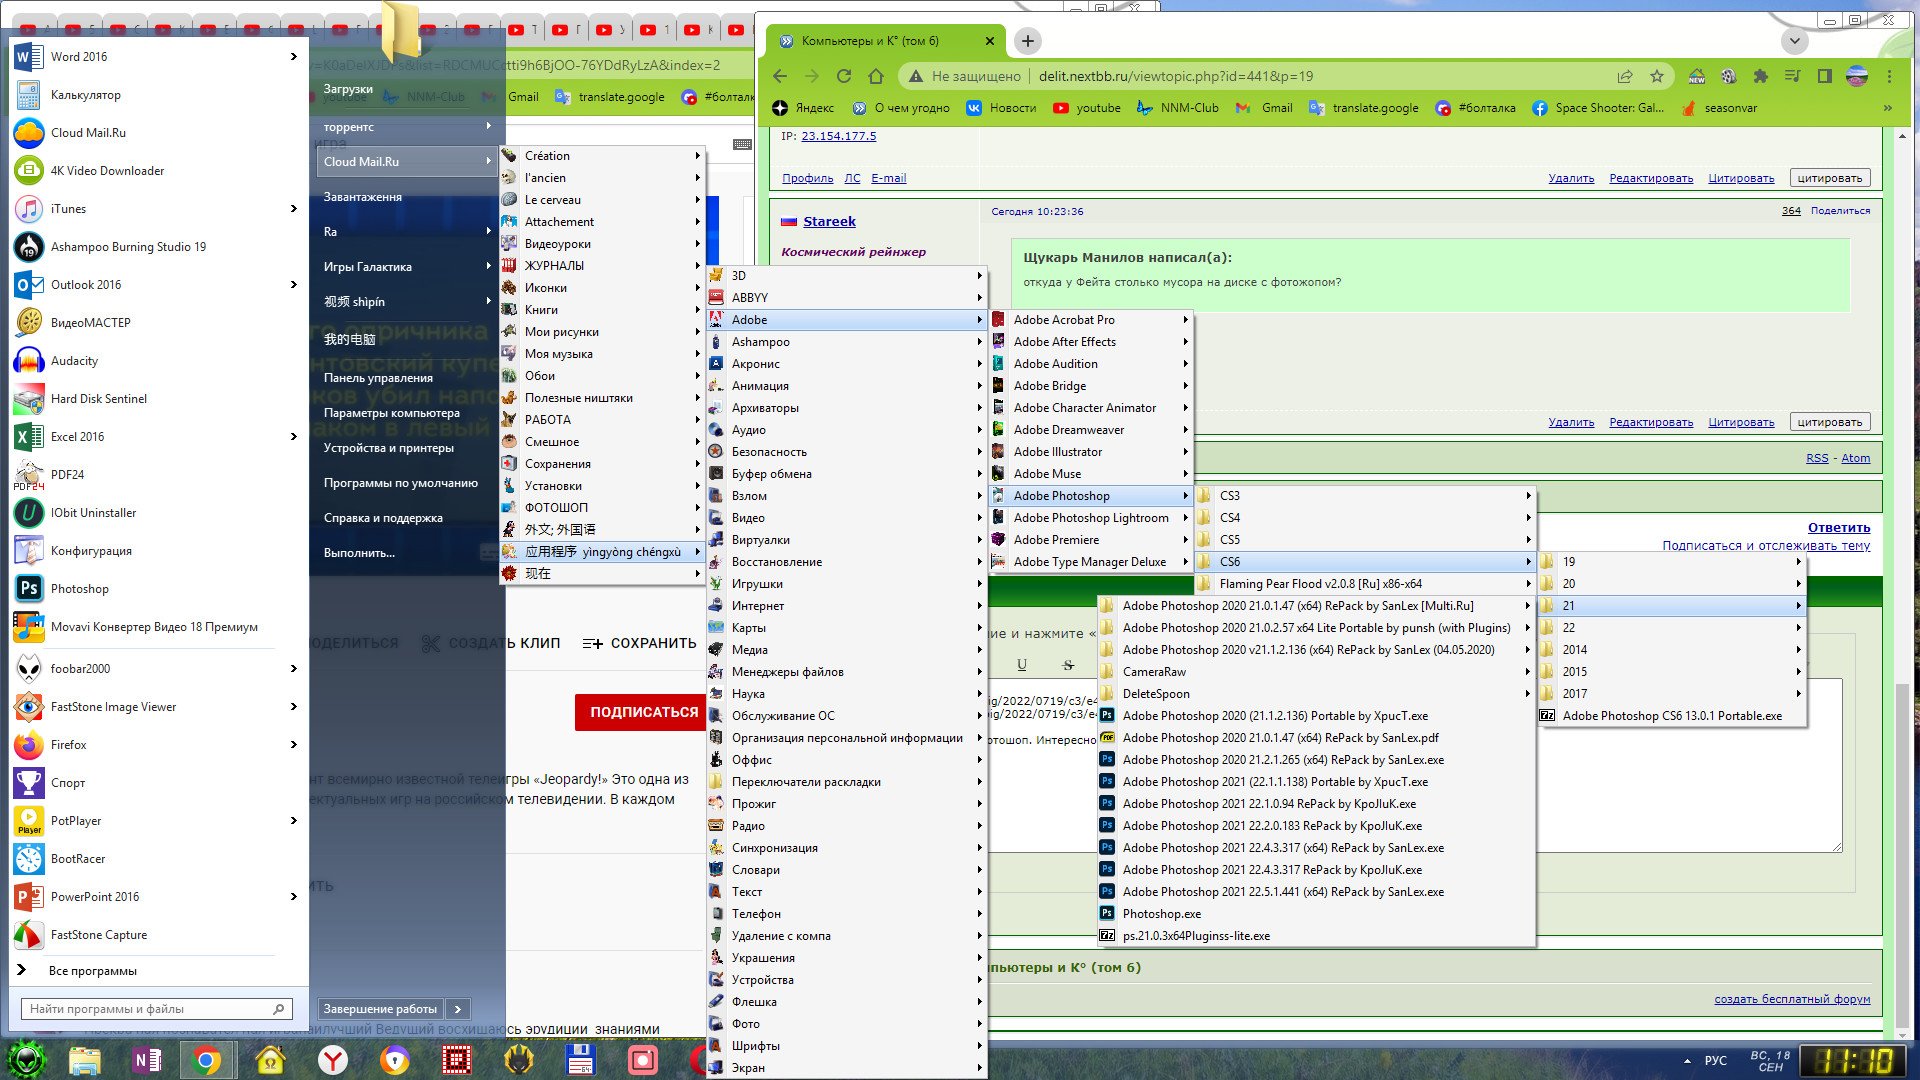Open Chrome tab search dropdown
Viewport: 1920px width, 1080px height.
pos(1795,41)
